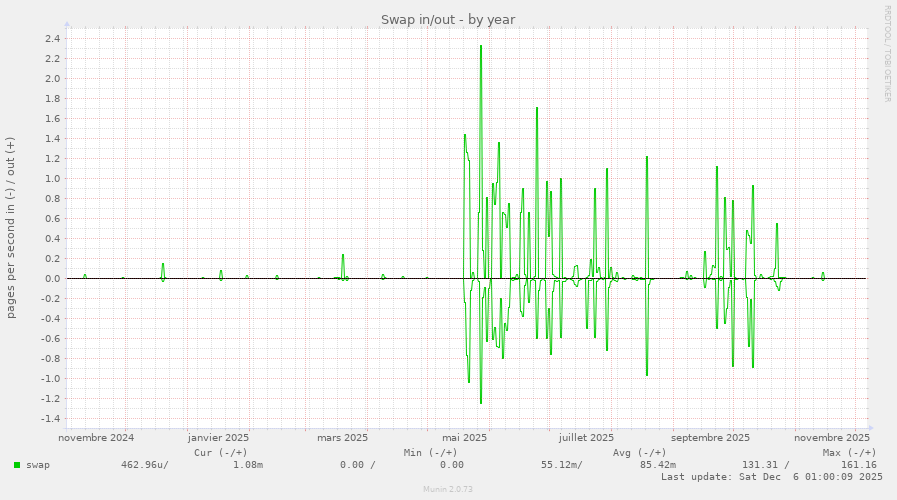Select the "janvier 2025" x-axis label
The image size is (897, 500).
click(x=218, y=437)
